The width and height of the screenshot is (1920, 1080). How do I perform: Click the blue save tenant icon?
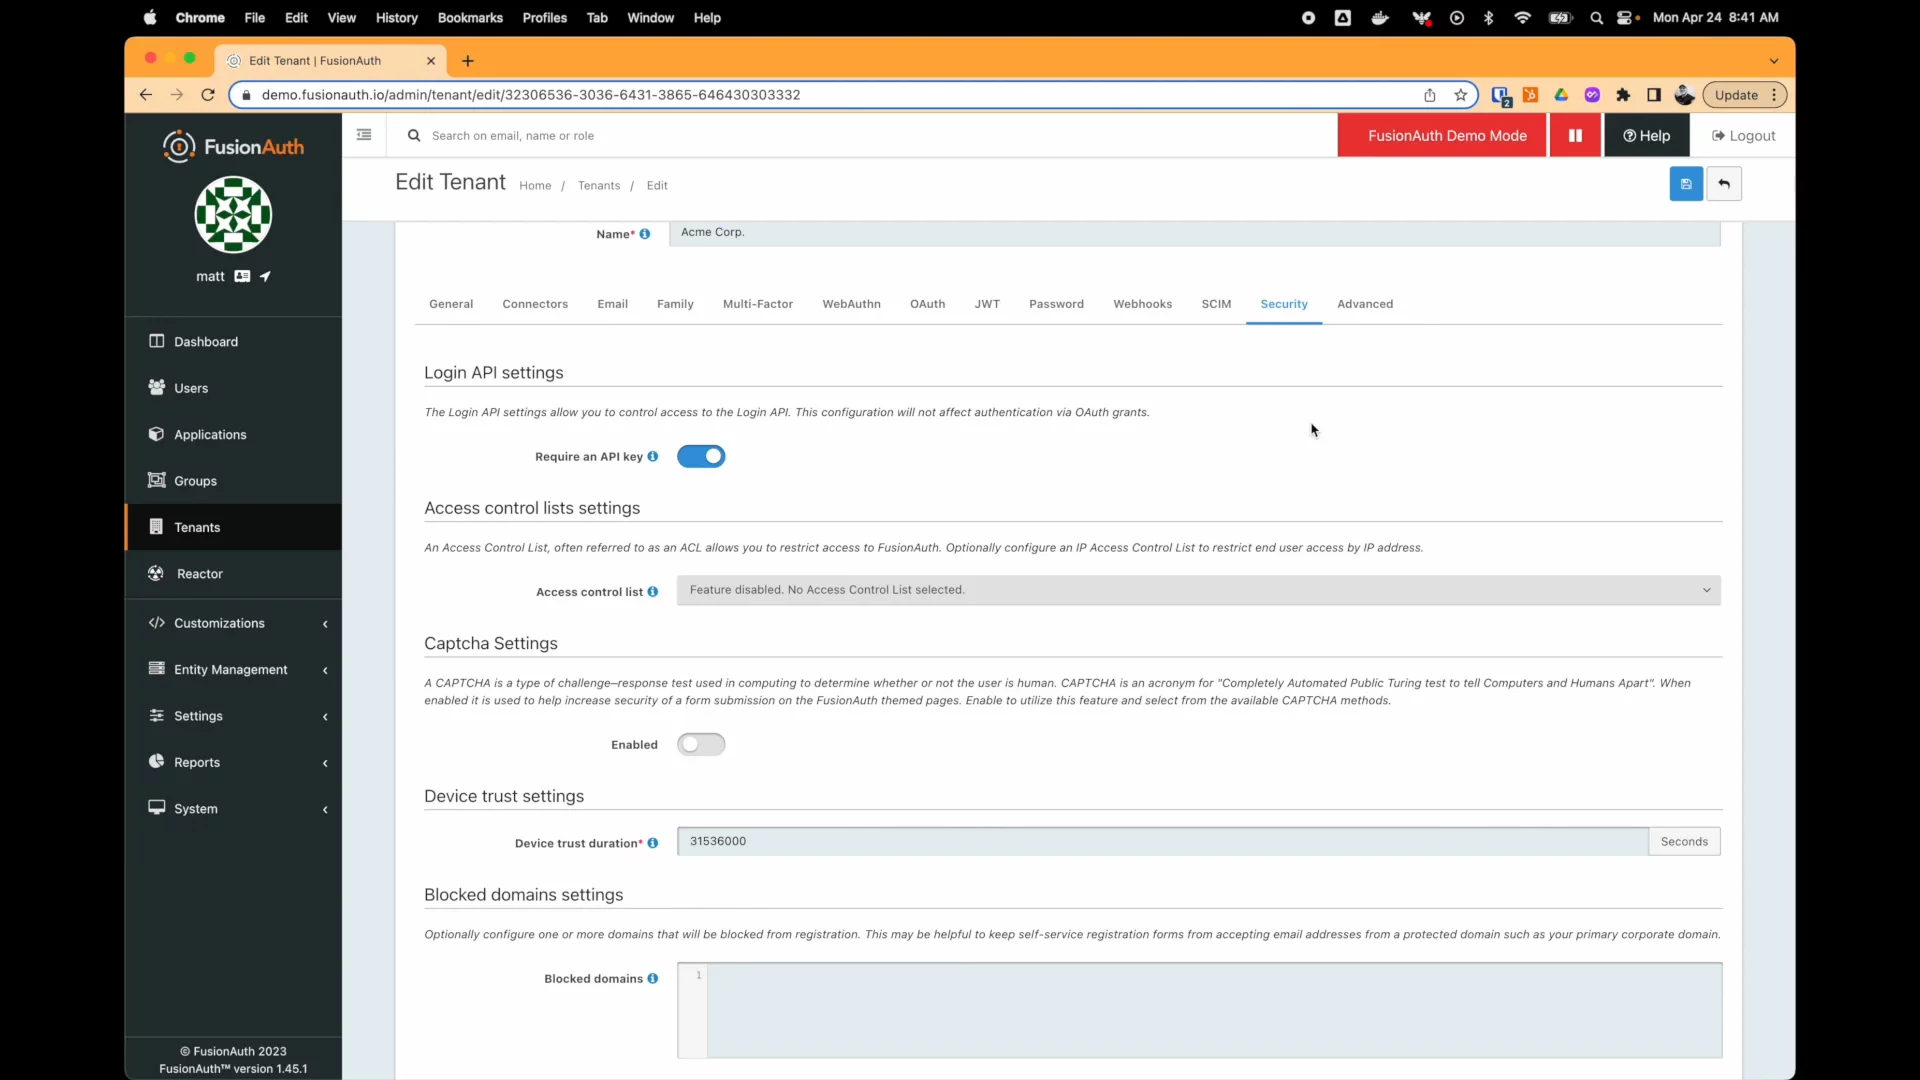[1686, 184]
